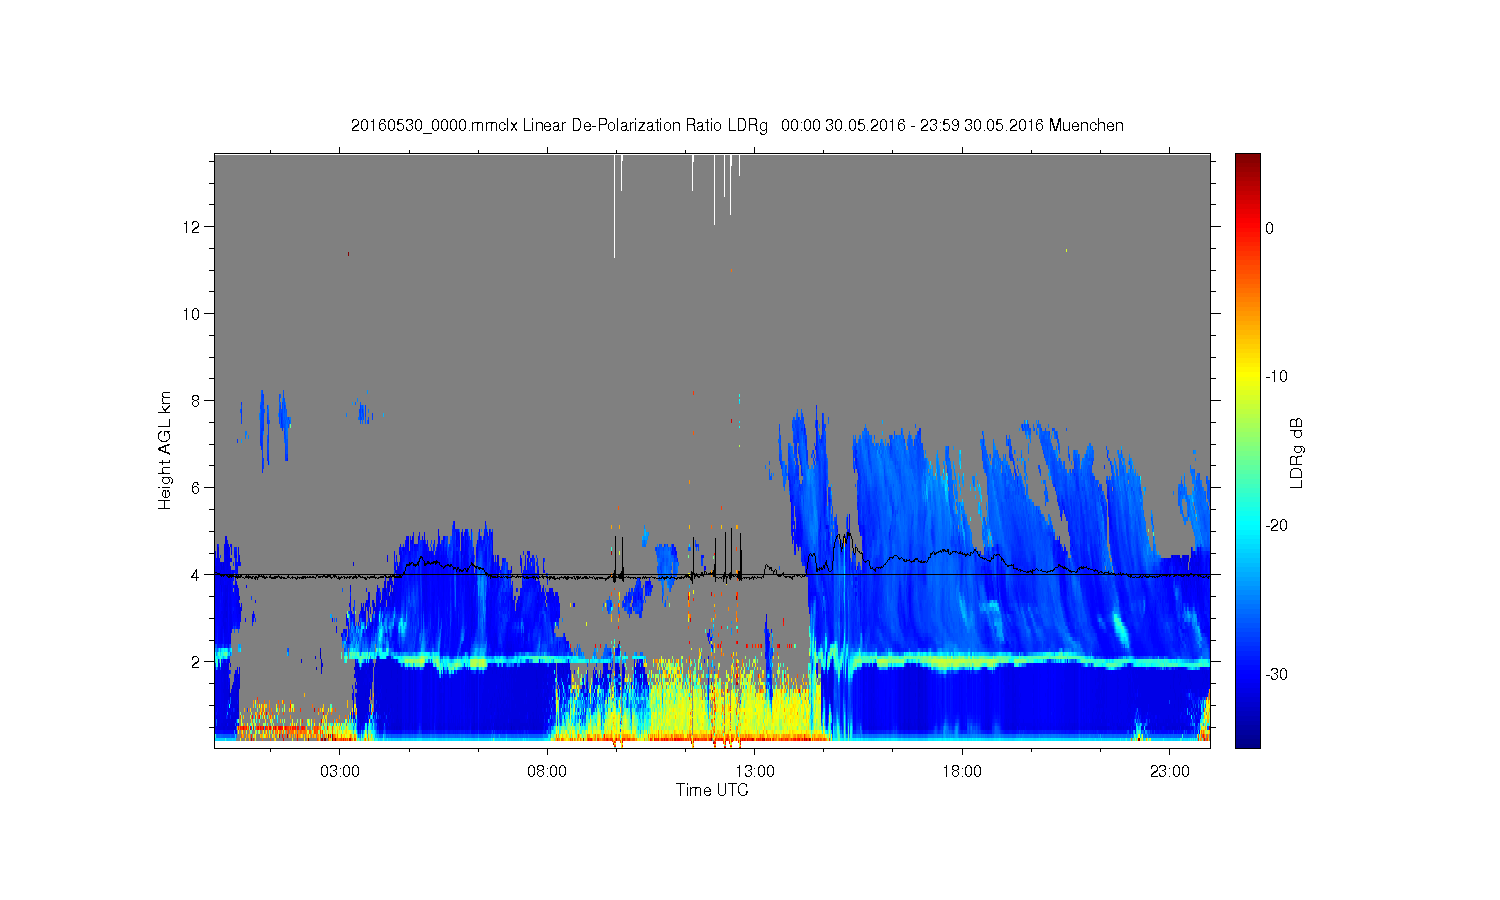Click the 18:00 time tick label
The image size is (1500, 900).
click(962, 772)
